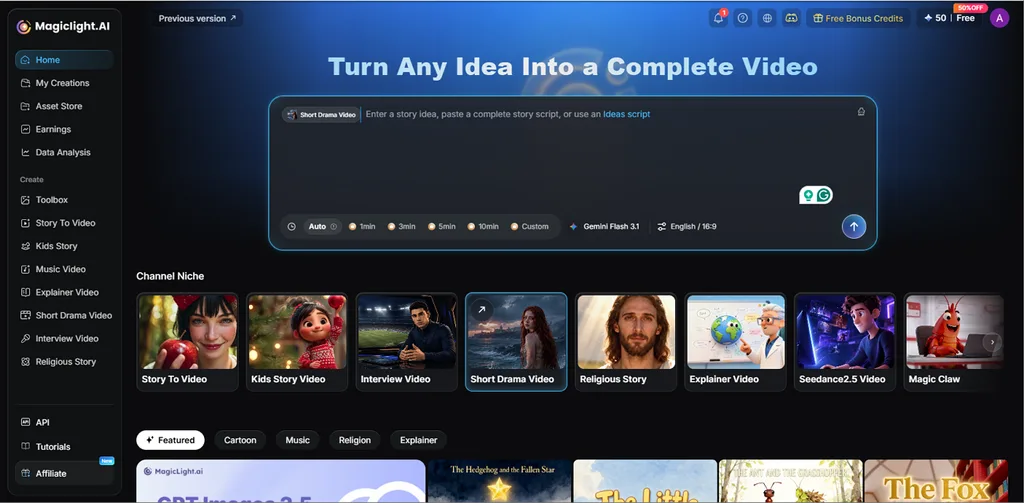Open the MagicLight.ai banner card

tap(281, 481)
